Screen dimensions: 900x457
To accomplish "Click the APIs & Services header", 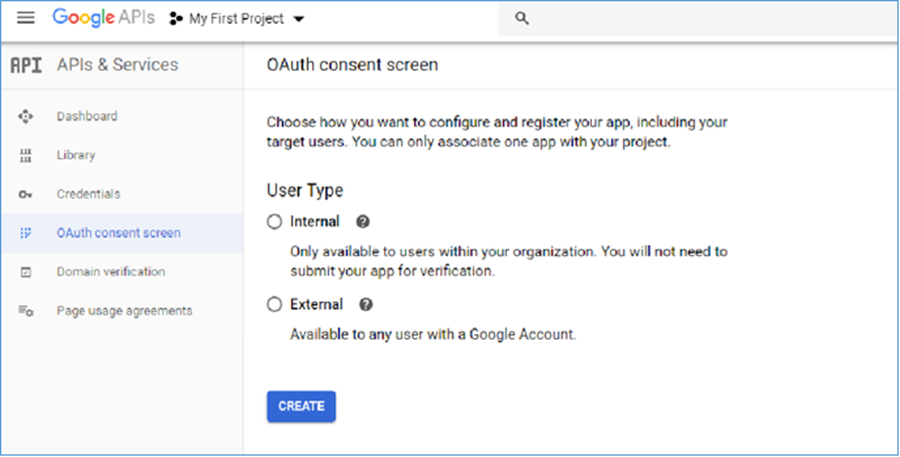I will pos(116,65).
